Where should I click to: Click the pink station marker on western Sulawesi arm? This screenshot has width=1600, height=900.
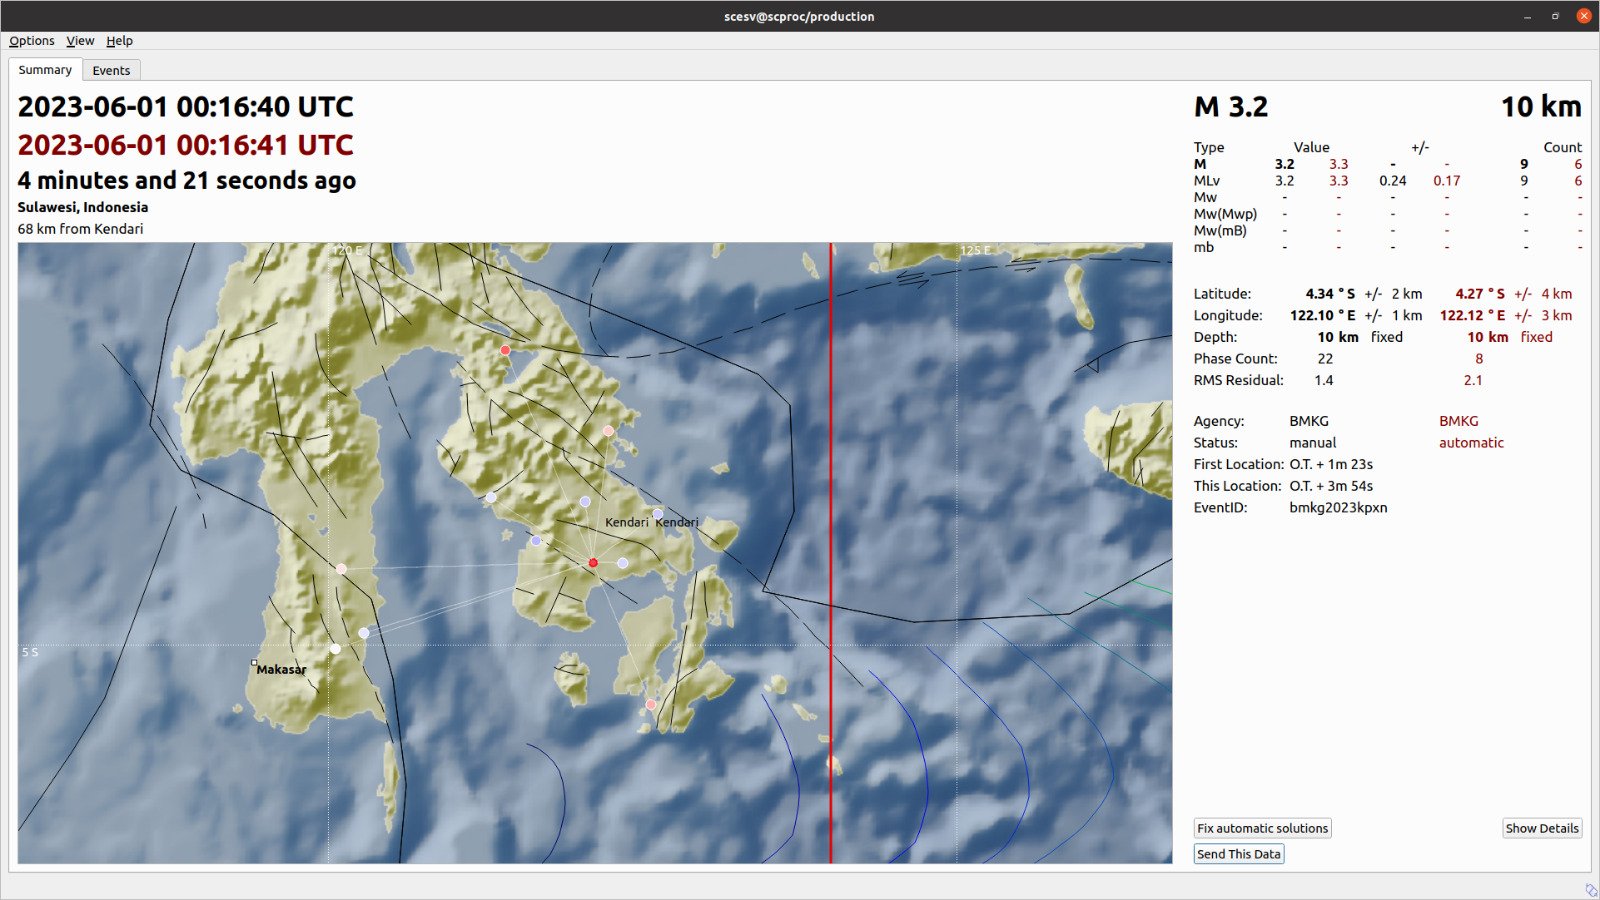pyautogui.click(x=342, y=569)
